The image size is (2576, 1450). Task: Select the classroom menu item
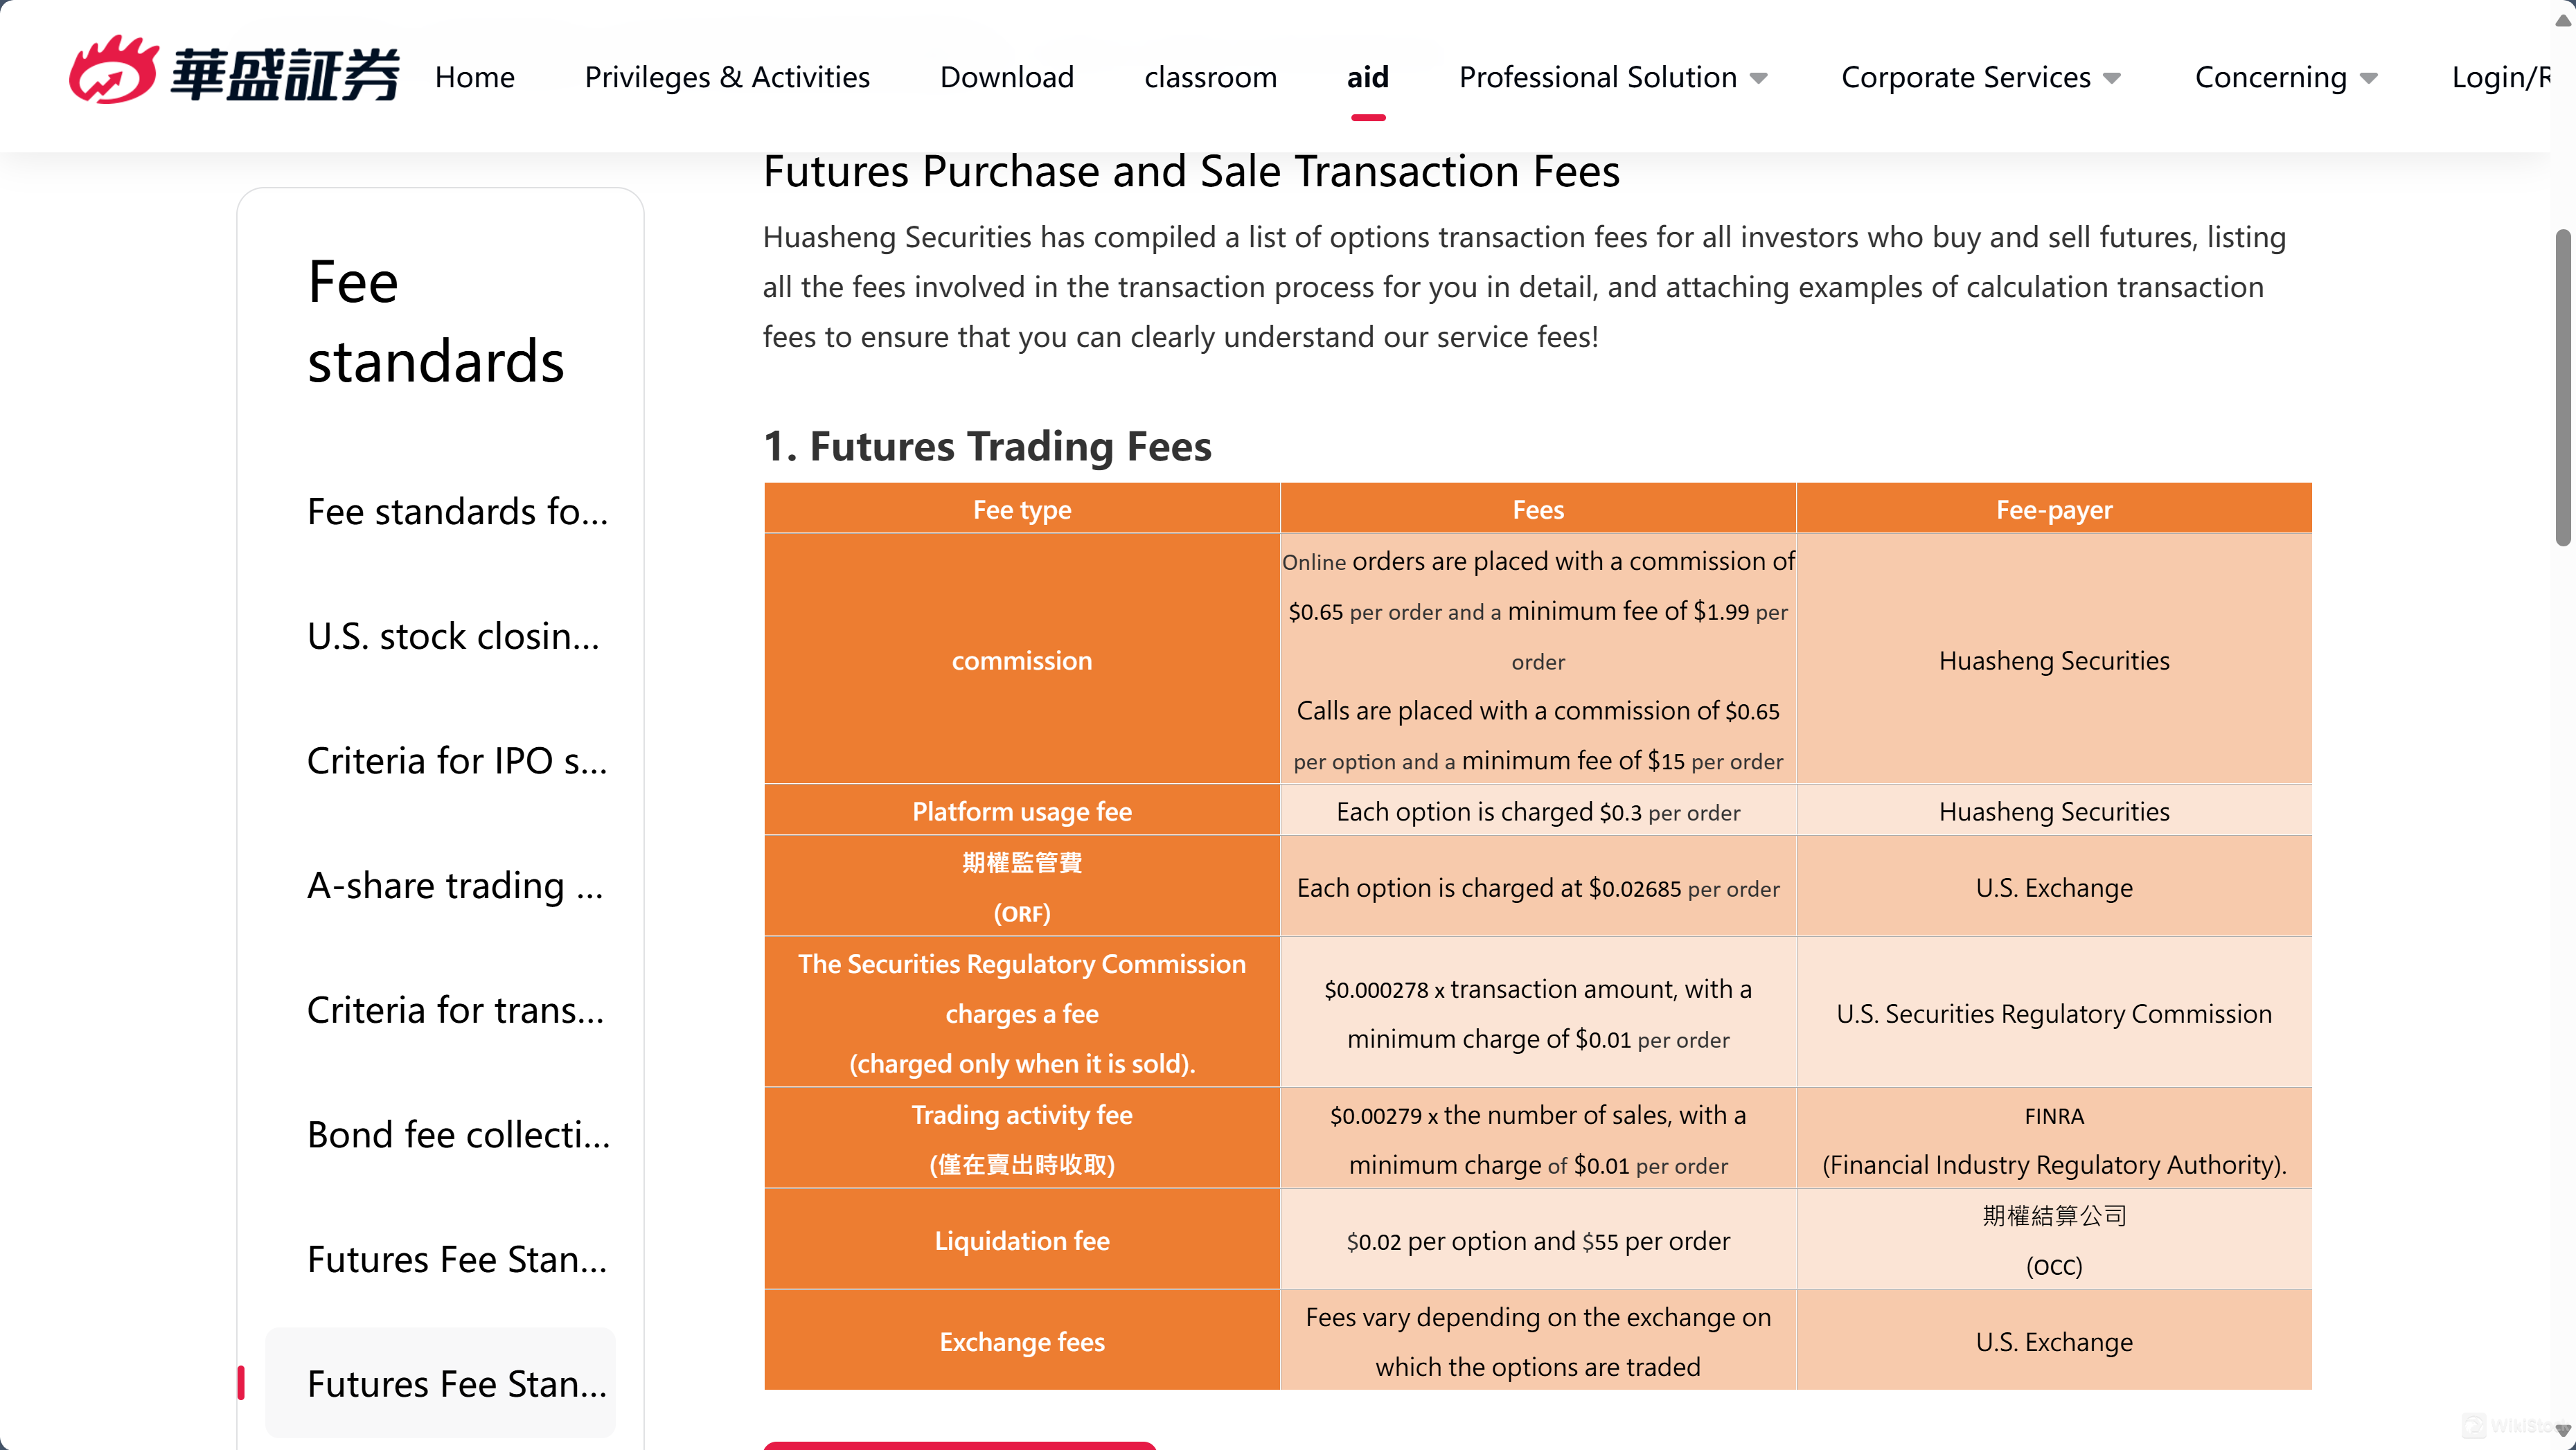point(1210,77)
